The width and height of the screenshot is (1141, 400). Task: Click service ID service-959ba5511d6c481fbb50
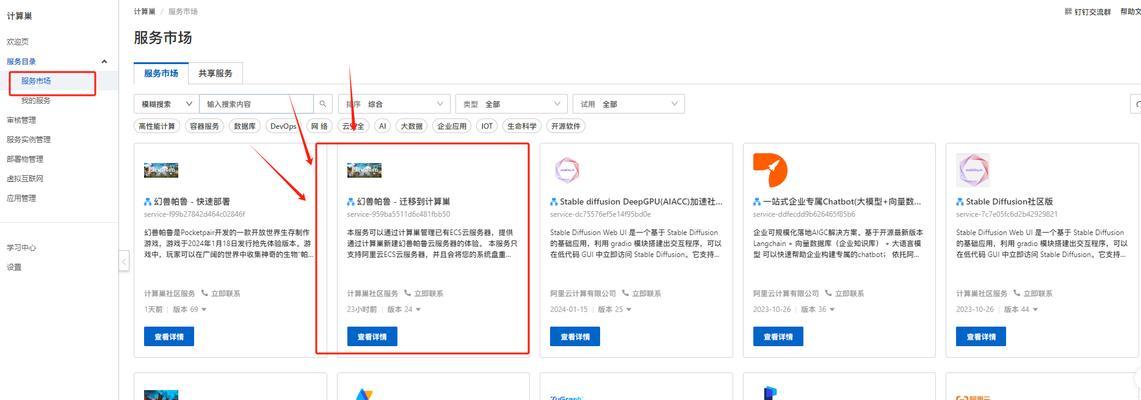(398, 215)
